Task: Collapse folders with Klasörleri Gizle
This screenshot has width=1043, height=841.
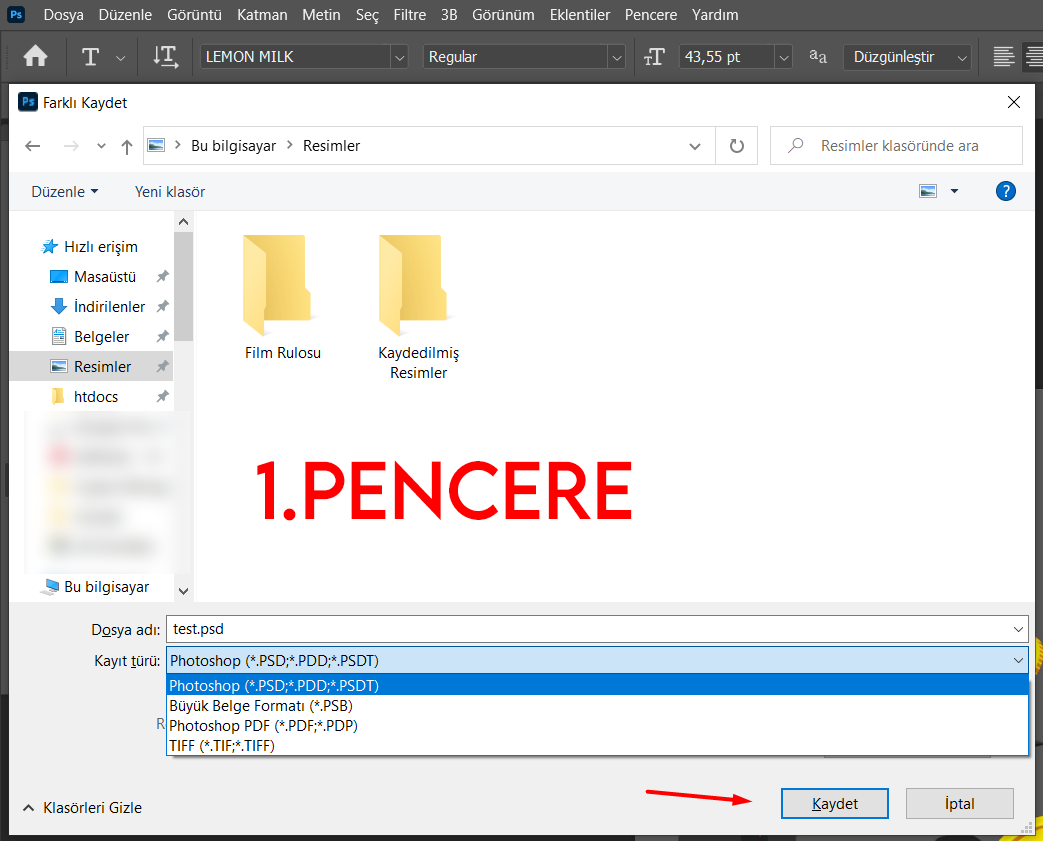Action: coord(82,808)
